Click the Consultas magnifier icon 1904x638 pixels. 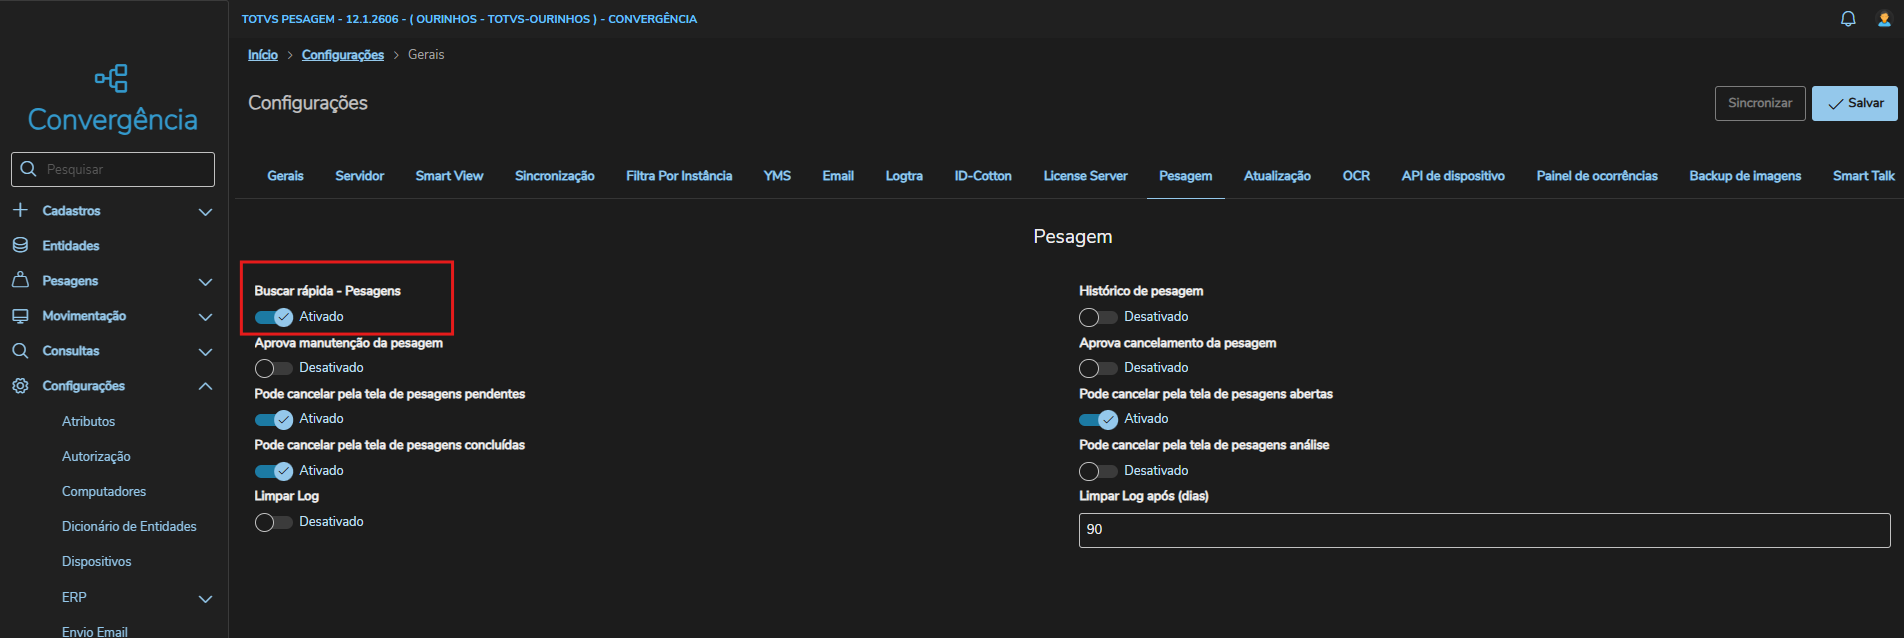pos(20,350)
